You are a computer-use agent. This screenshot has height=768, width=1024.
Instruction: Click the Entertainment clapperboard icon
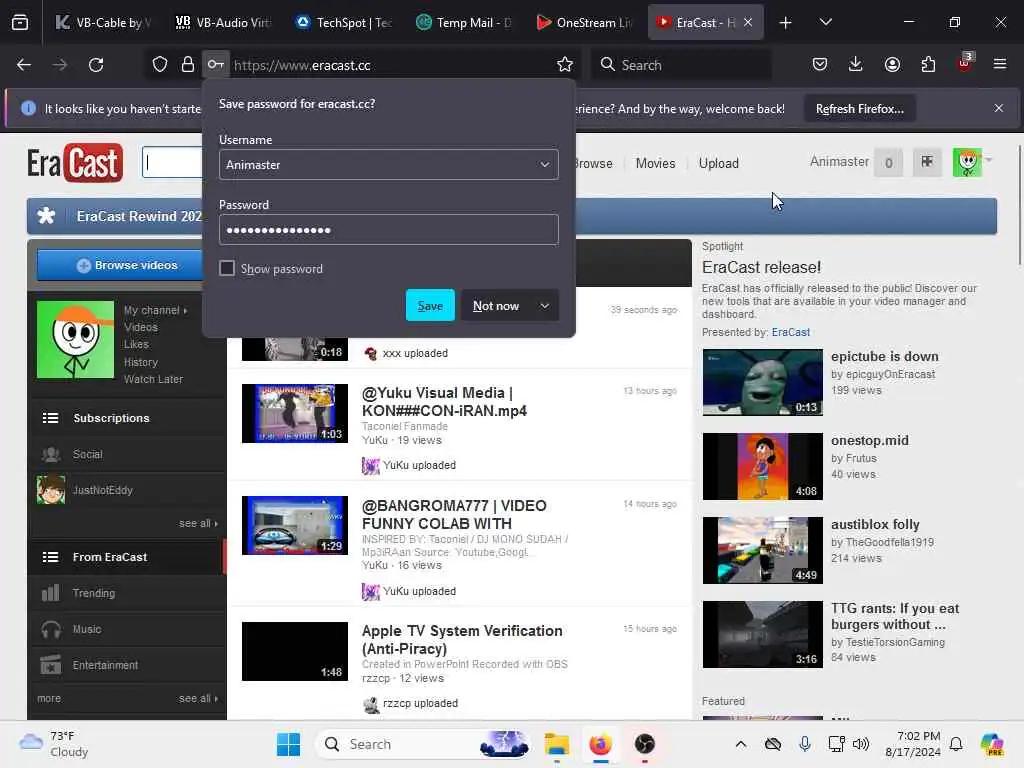pyautogui.click(x=51, y=665)
